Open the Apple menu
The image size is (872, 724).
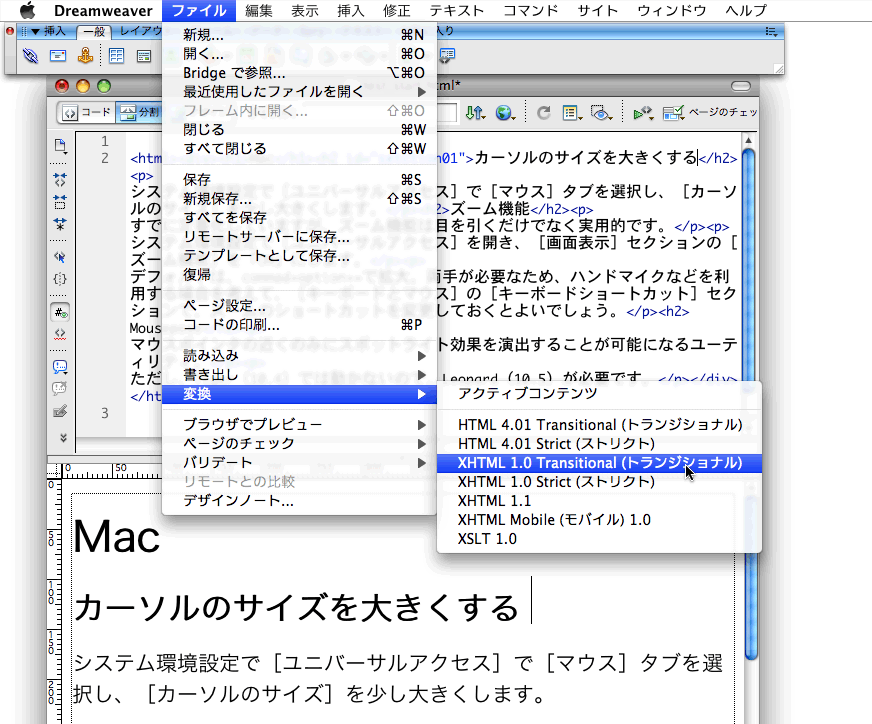coord(27,11)
